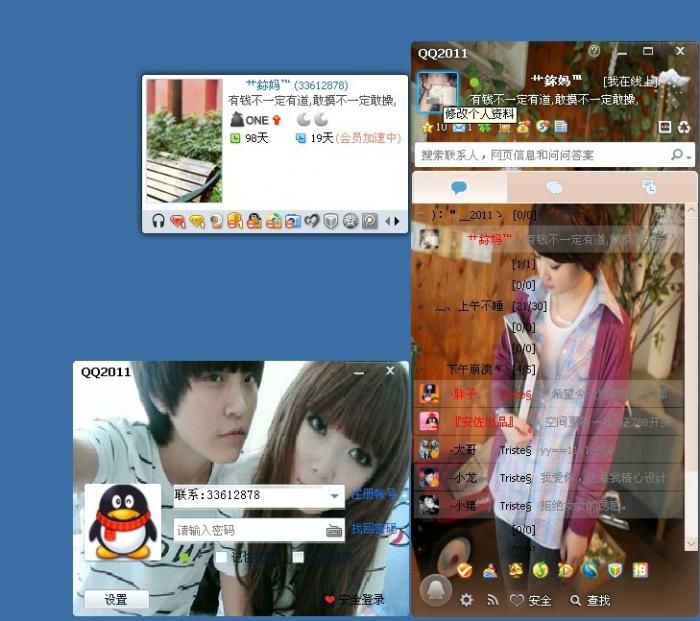Click the headphones music icon in profile card
Screen dimensions: 700x621
(x=158, y=221)
